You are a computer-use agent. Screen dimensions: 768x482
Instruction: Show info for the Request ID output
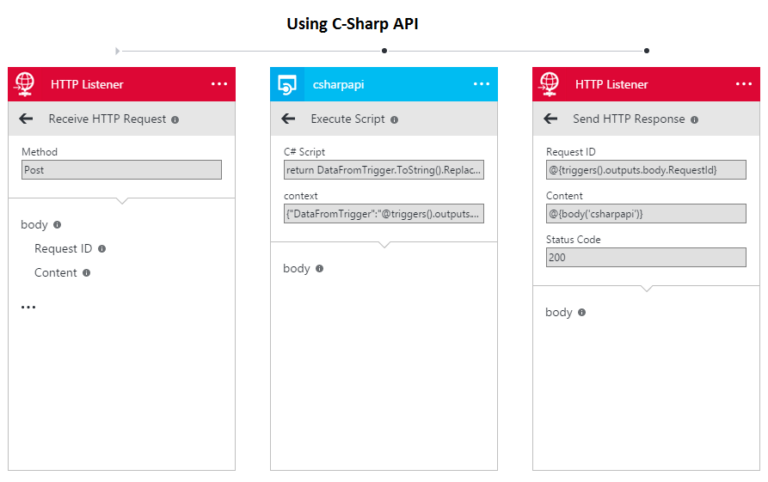tap(102, 249)
